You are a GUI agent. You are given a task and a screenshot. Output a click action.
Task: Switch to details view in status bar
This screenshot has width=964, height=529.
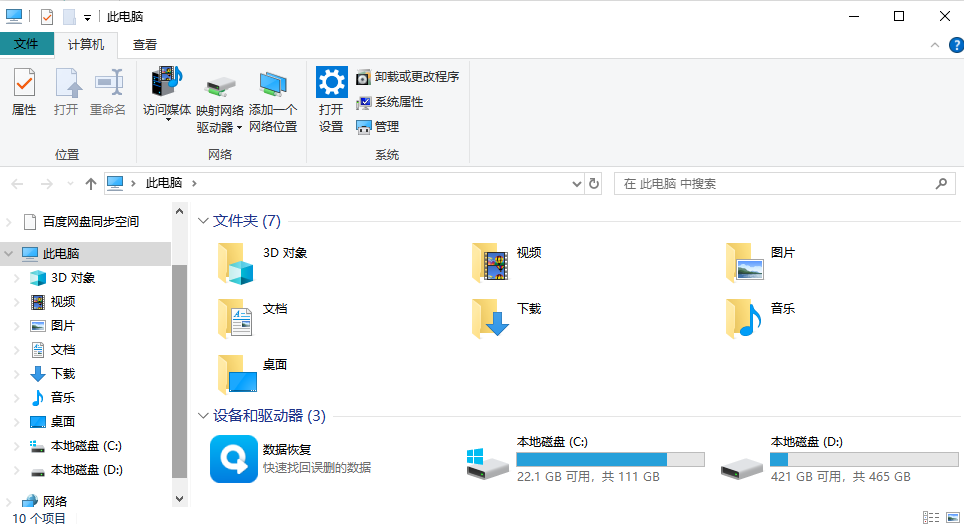click(931, 518)
